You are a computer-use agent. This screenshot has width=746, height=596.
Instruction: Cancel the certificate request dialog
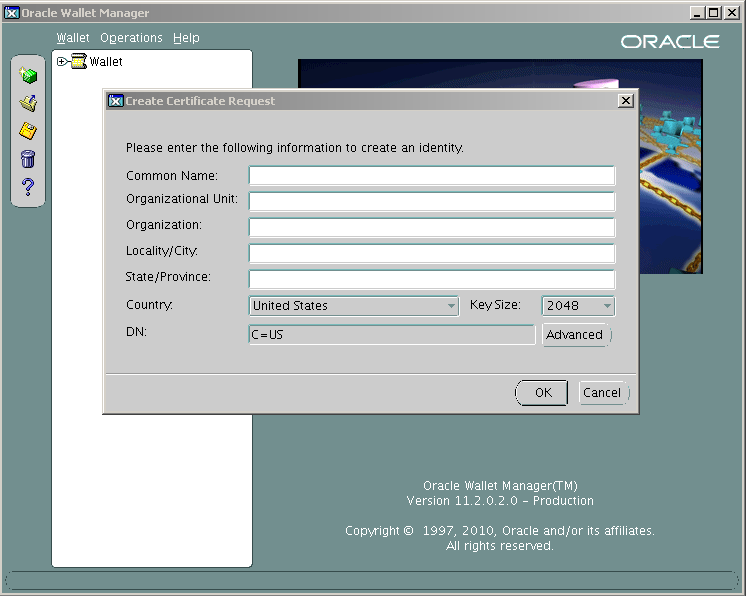[x=603, y=393]
